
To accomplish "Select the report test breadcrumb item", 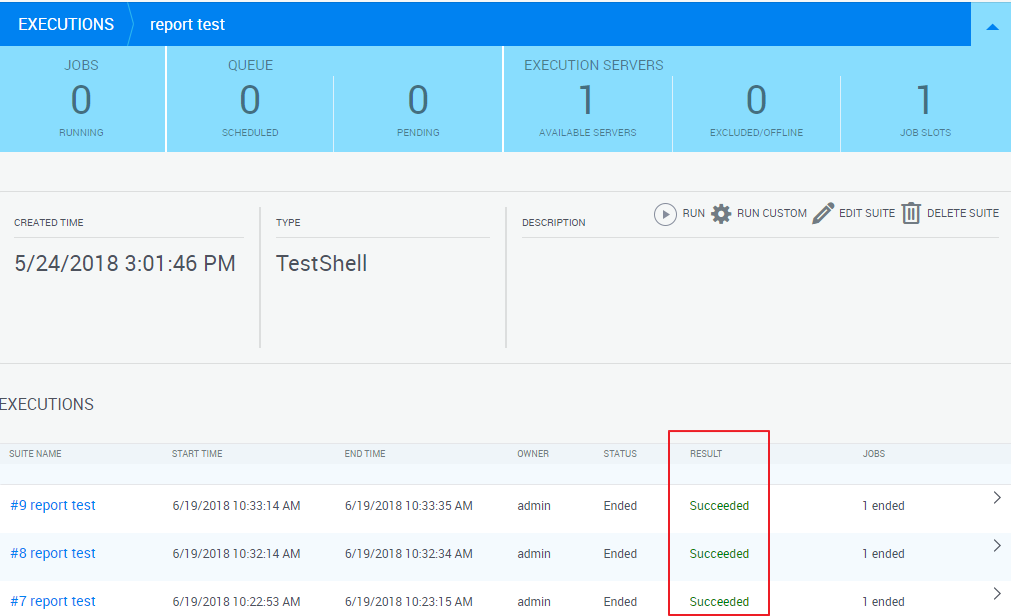I will [x=187, y=24].
